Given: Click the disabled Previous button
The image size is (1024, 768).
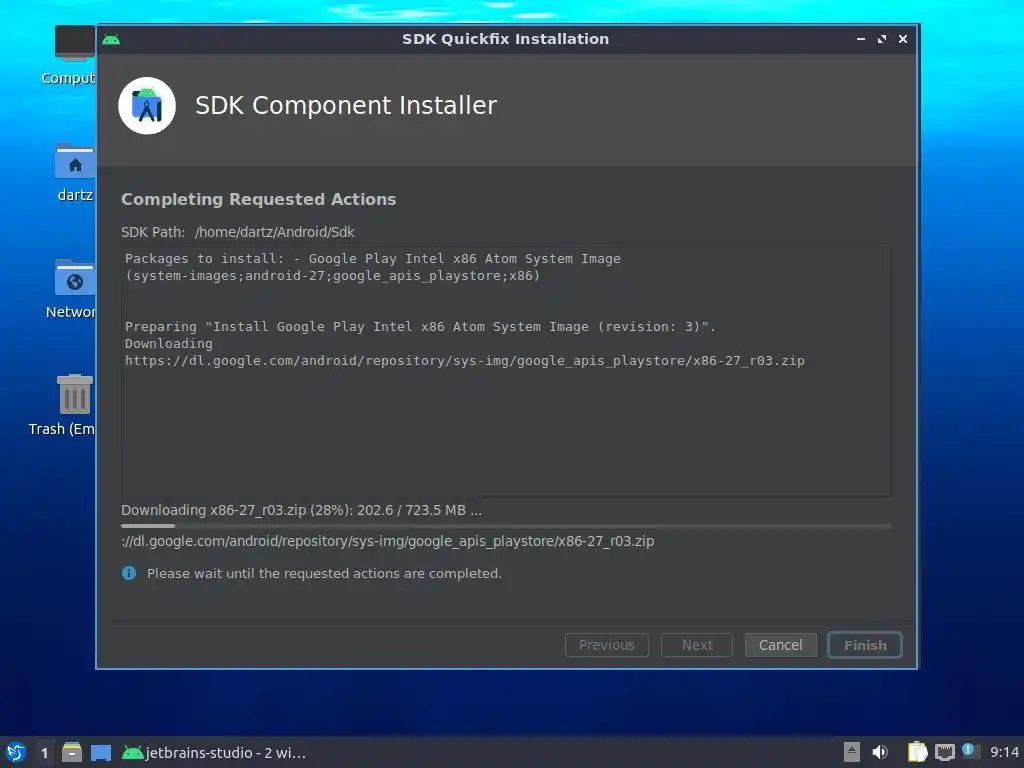Looking at the screenshot, I should coord(607,645).
